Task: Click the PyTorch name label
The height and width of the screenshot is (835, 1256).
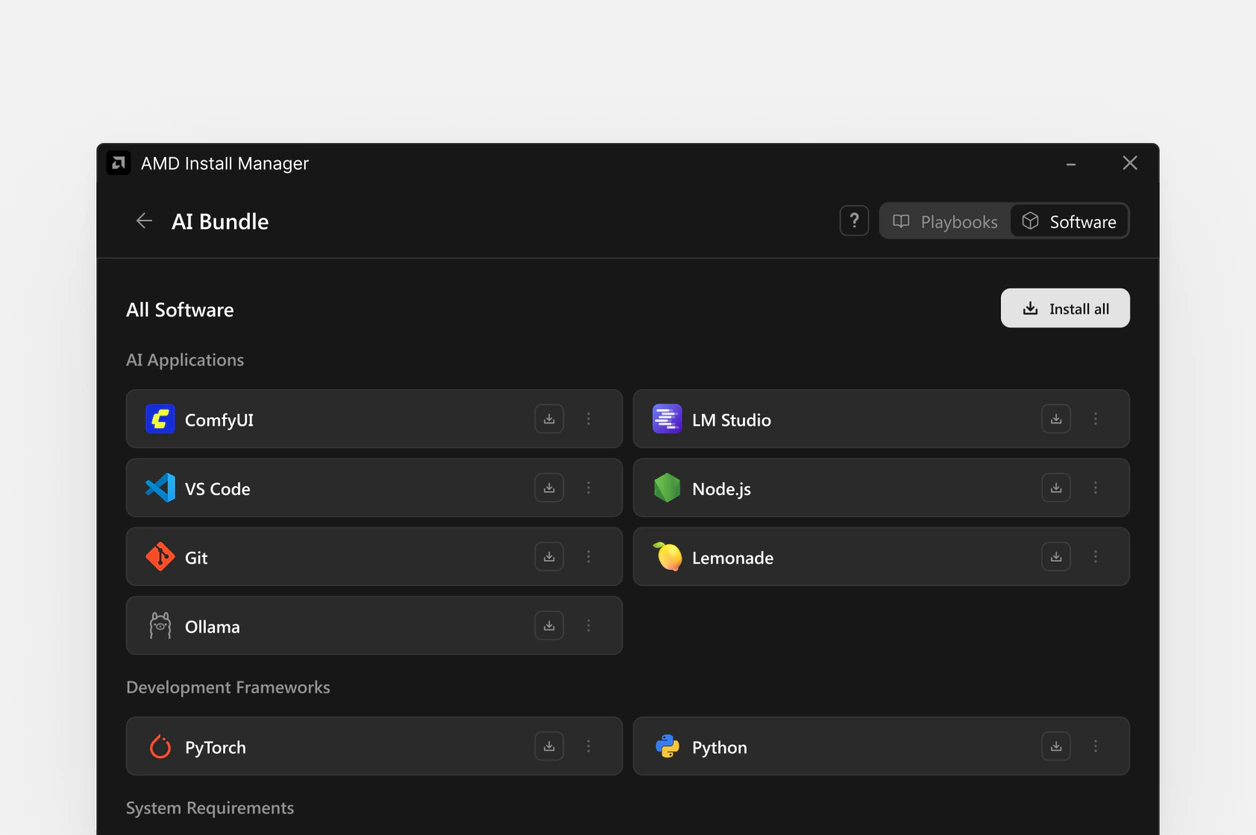Action: click(x=215, y=747)
